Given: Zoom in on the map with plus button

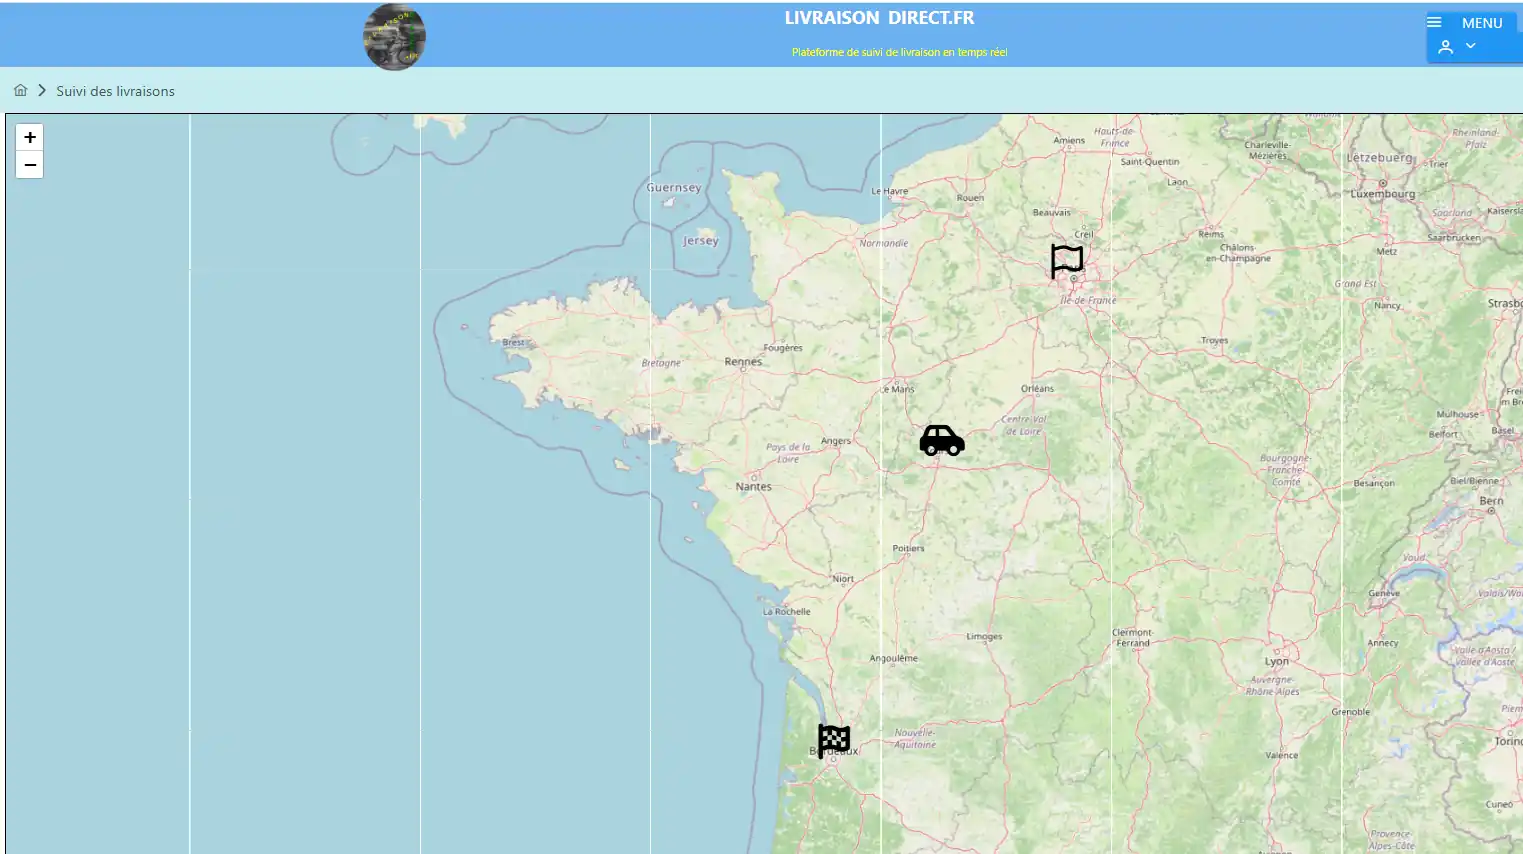Looking at the screenshot, I should (x=30, y=137).
